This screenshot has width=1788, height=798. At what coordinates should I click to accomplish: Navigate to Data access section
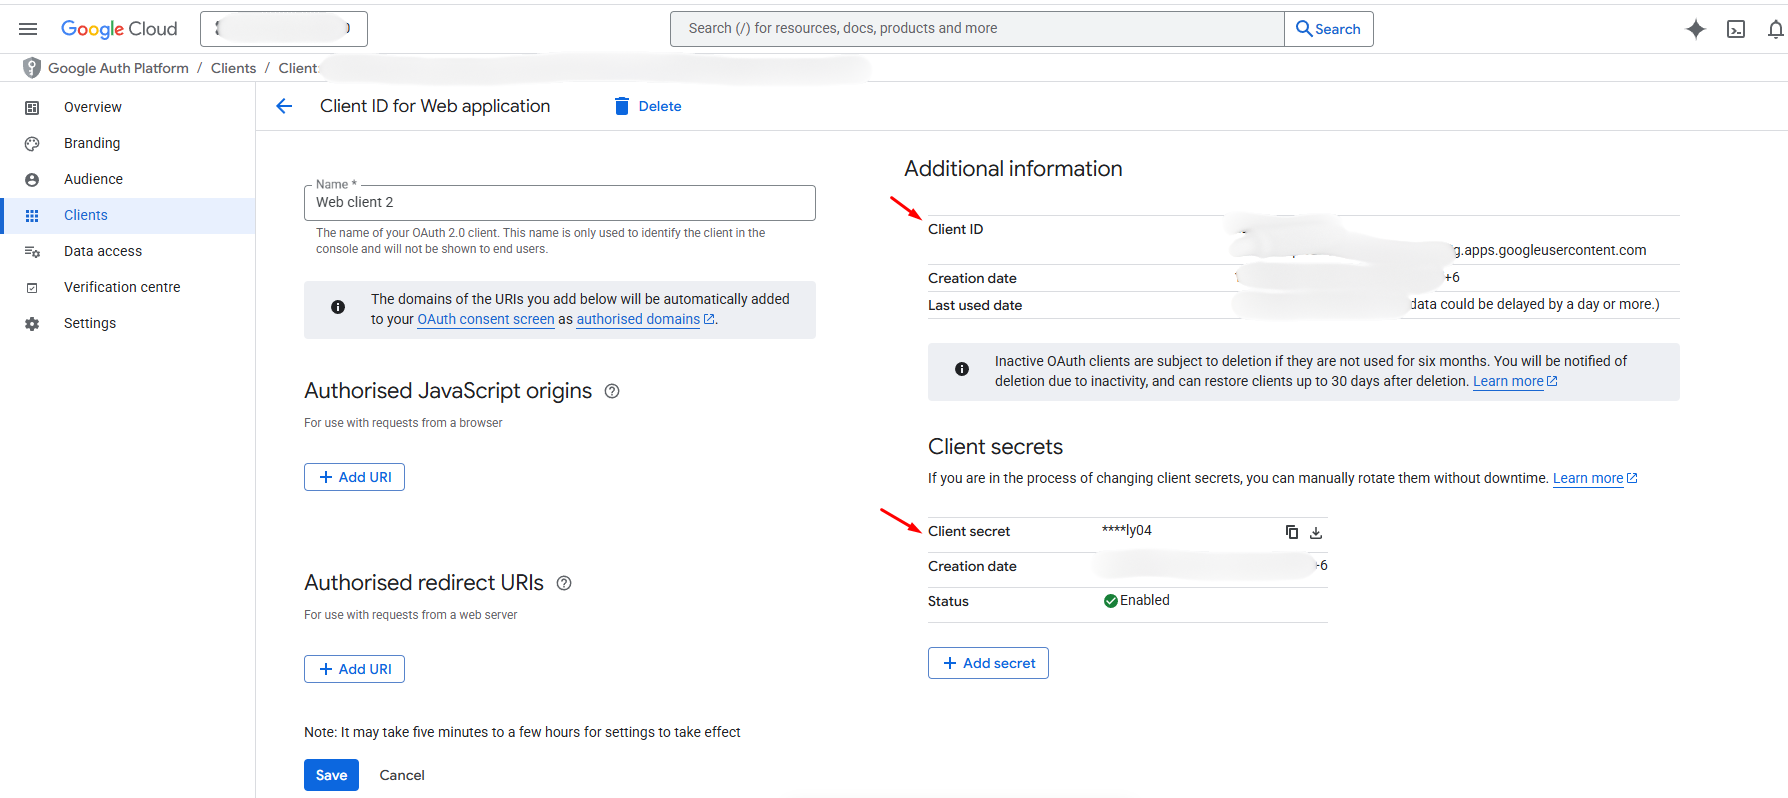[103, 251]
